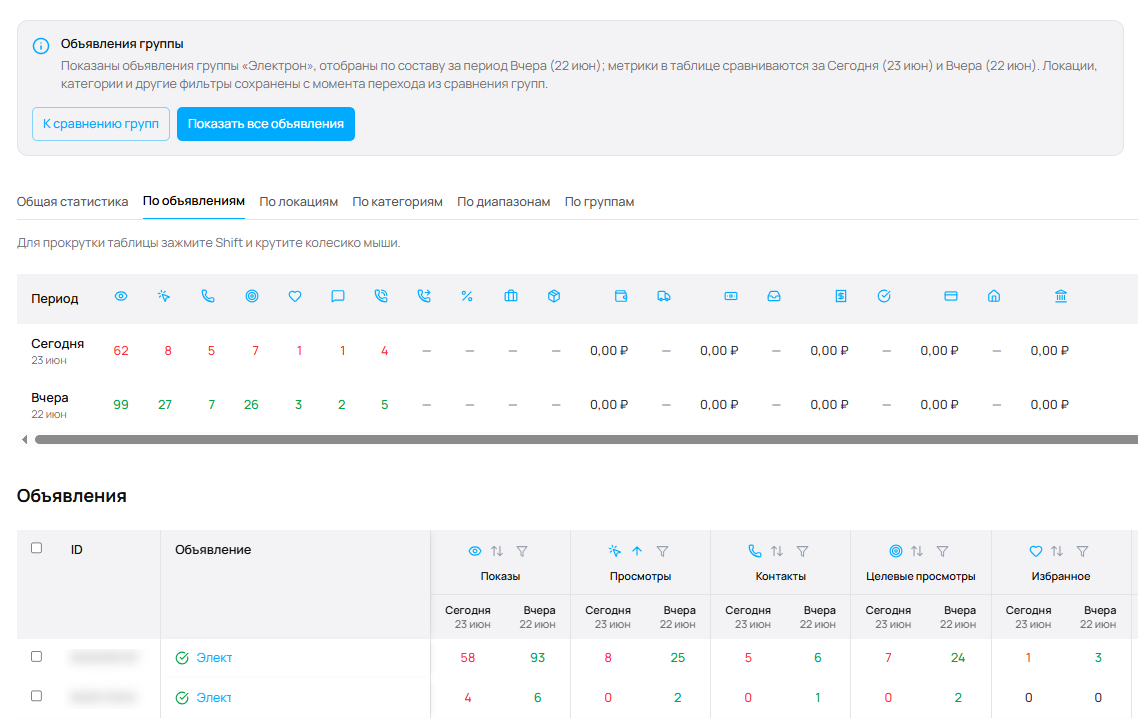The width and height of the screenshot is (1138, 719).
Task: Sort the Показы column with arrows icon
Action: [497, 551]
